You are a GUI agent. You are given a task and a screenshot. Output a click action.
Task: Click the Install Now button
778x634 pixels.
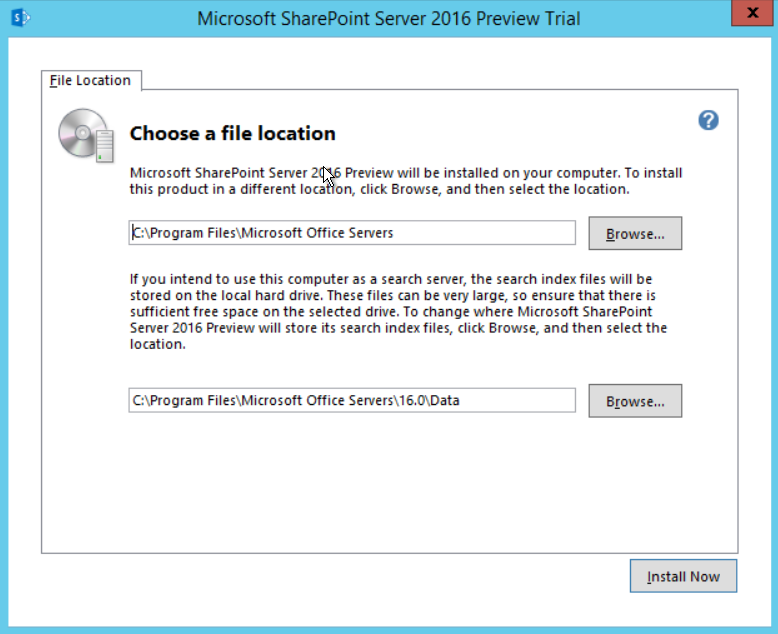pos(683,576)
